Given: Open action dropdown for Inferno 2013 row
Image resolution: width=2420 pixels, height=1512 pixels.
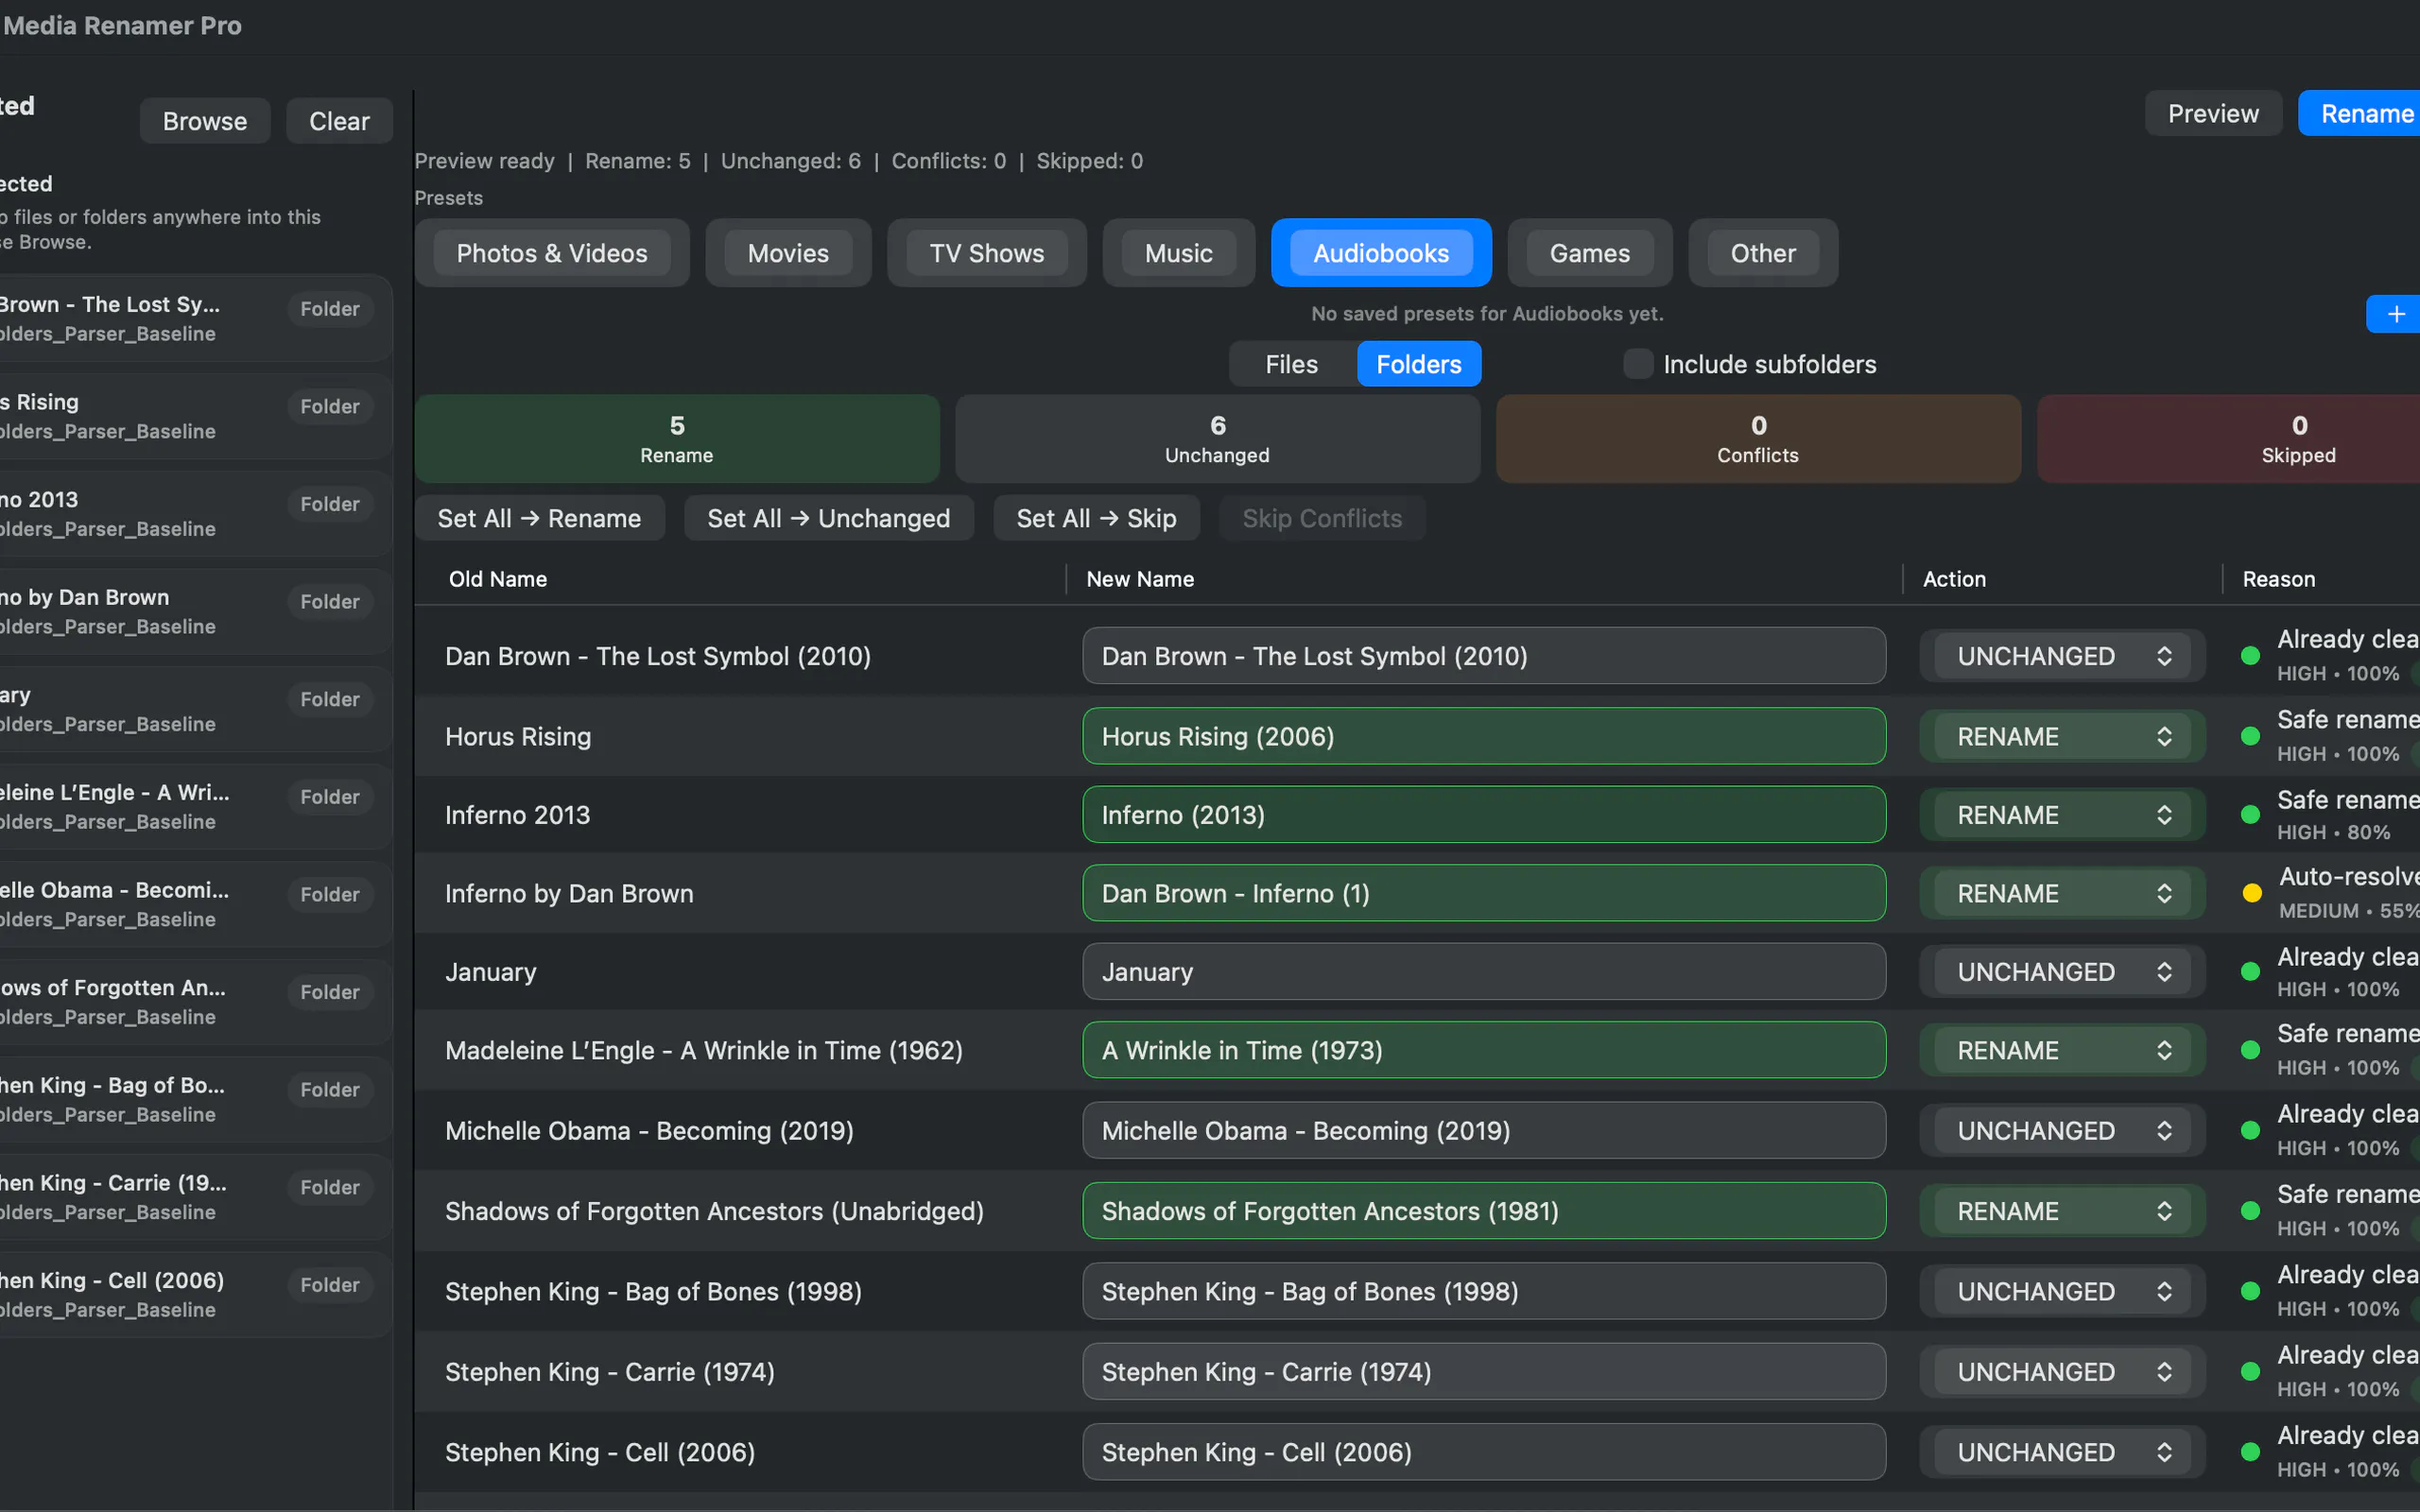Looking at the screenshot, I should [2062, 815].
